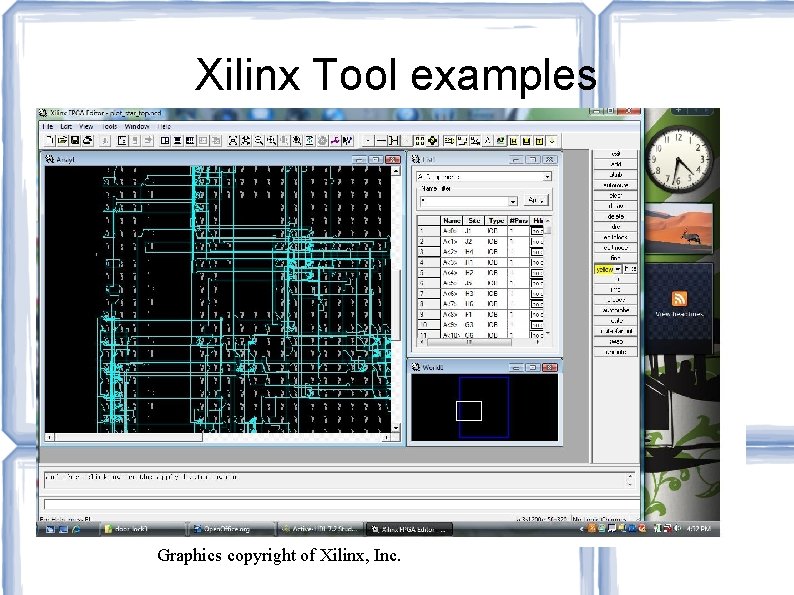Image resolution: width=794 pixels, height=595 pixels.
Task: Click the route fanout button
Action: [615, 331]
